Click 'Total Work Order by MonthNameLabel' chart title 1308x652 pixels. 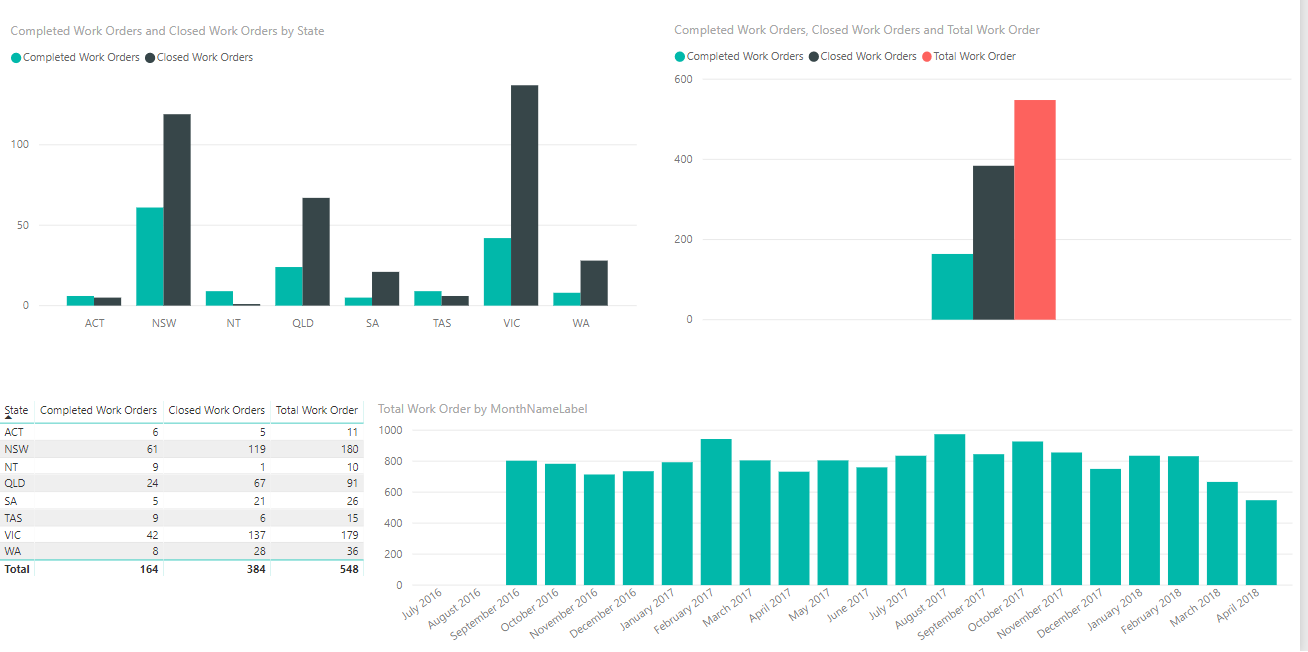482,409
